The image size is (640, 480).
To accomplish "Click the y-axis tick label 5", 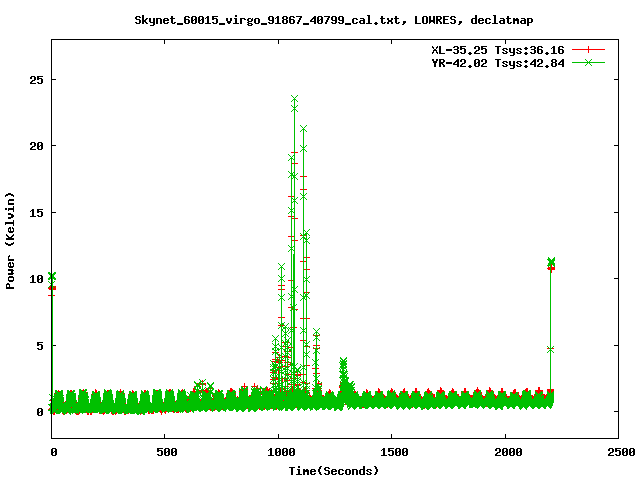I will click(40, 346).
